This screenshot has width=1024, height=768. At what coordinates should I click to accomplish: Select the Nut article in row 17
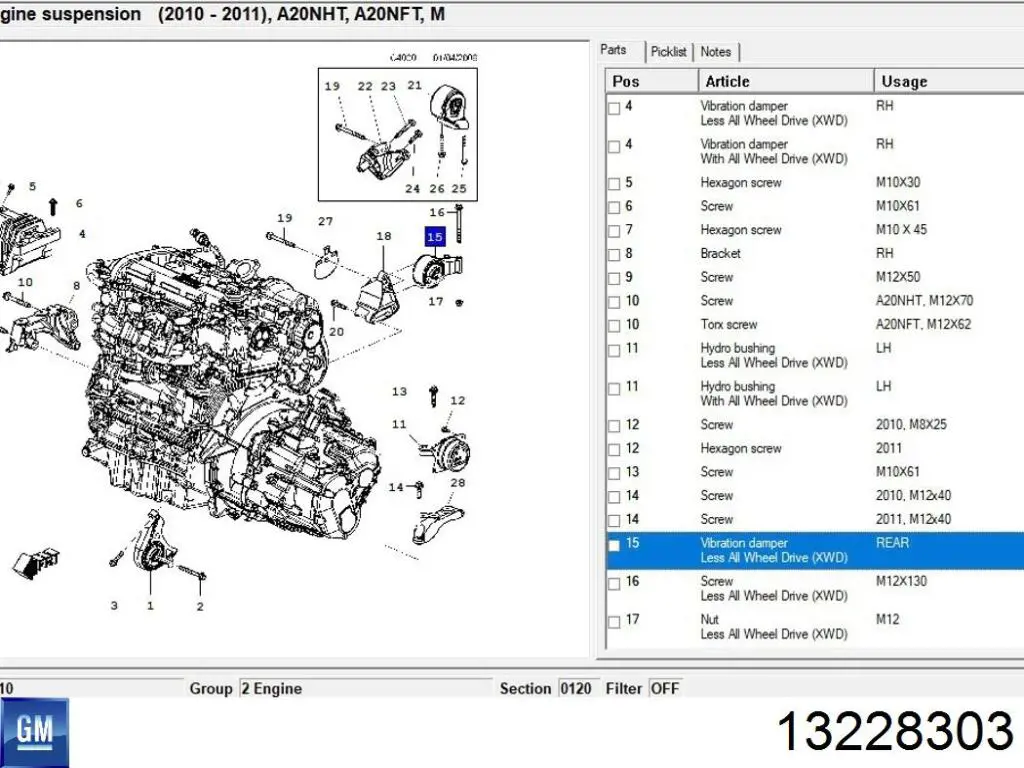[x=709, y=619]
